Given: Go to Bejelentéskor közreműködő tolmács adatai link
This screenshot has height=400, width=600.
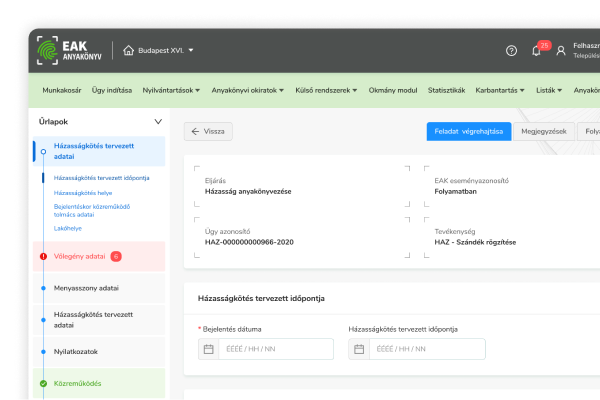Looking at the screenshot, I should click(x=92, y=211).
